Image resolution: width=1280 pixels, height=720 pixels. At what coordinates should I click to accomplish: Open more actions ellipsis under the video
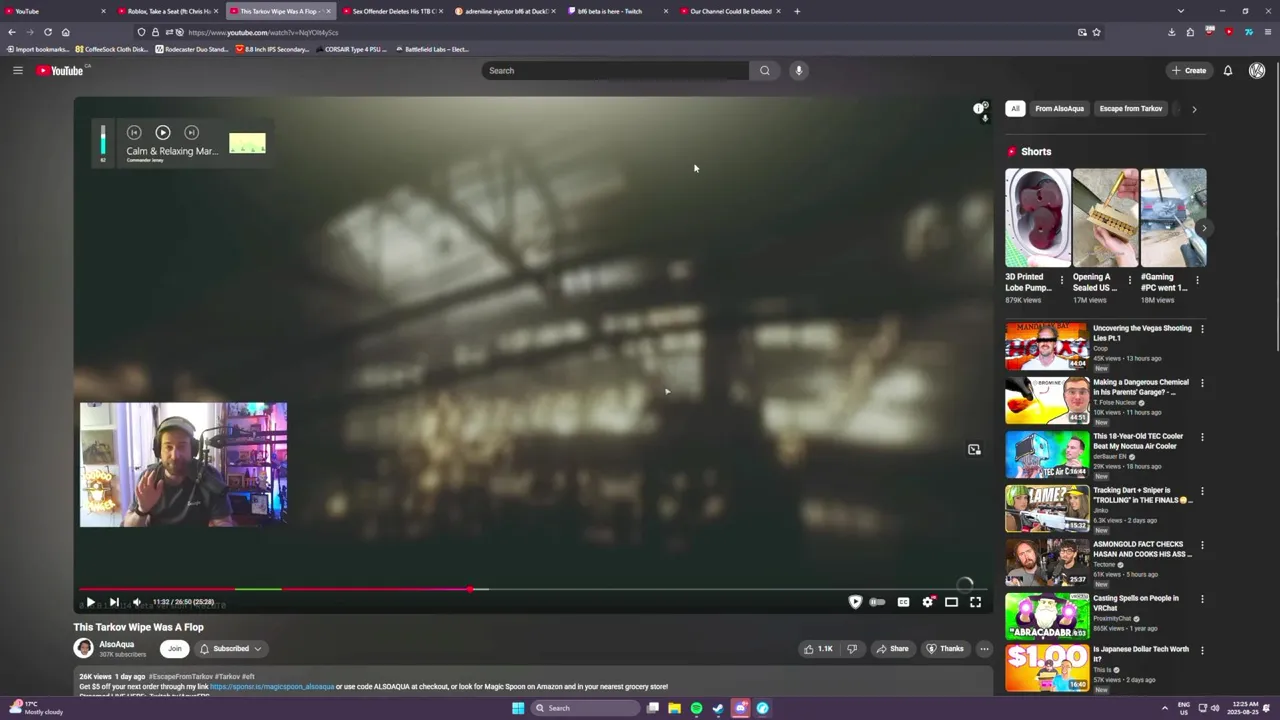click(984, 649)
